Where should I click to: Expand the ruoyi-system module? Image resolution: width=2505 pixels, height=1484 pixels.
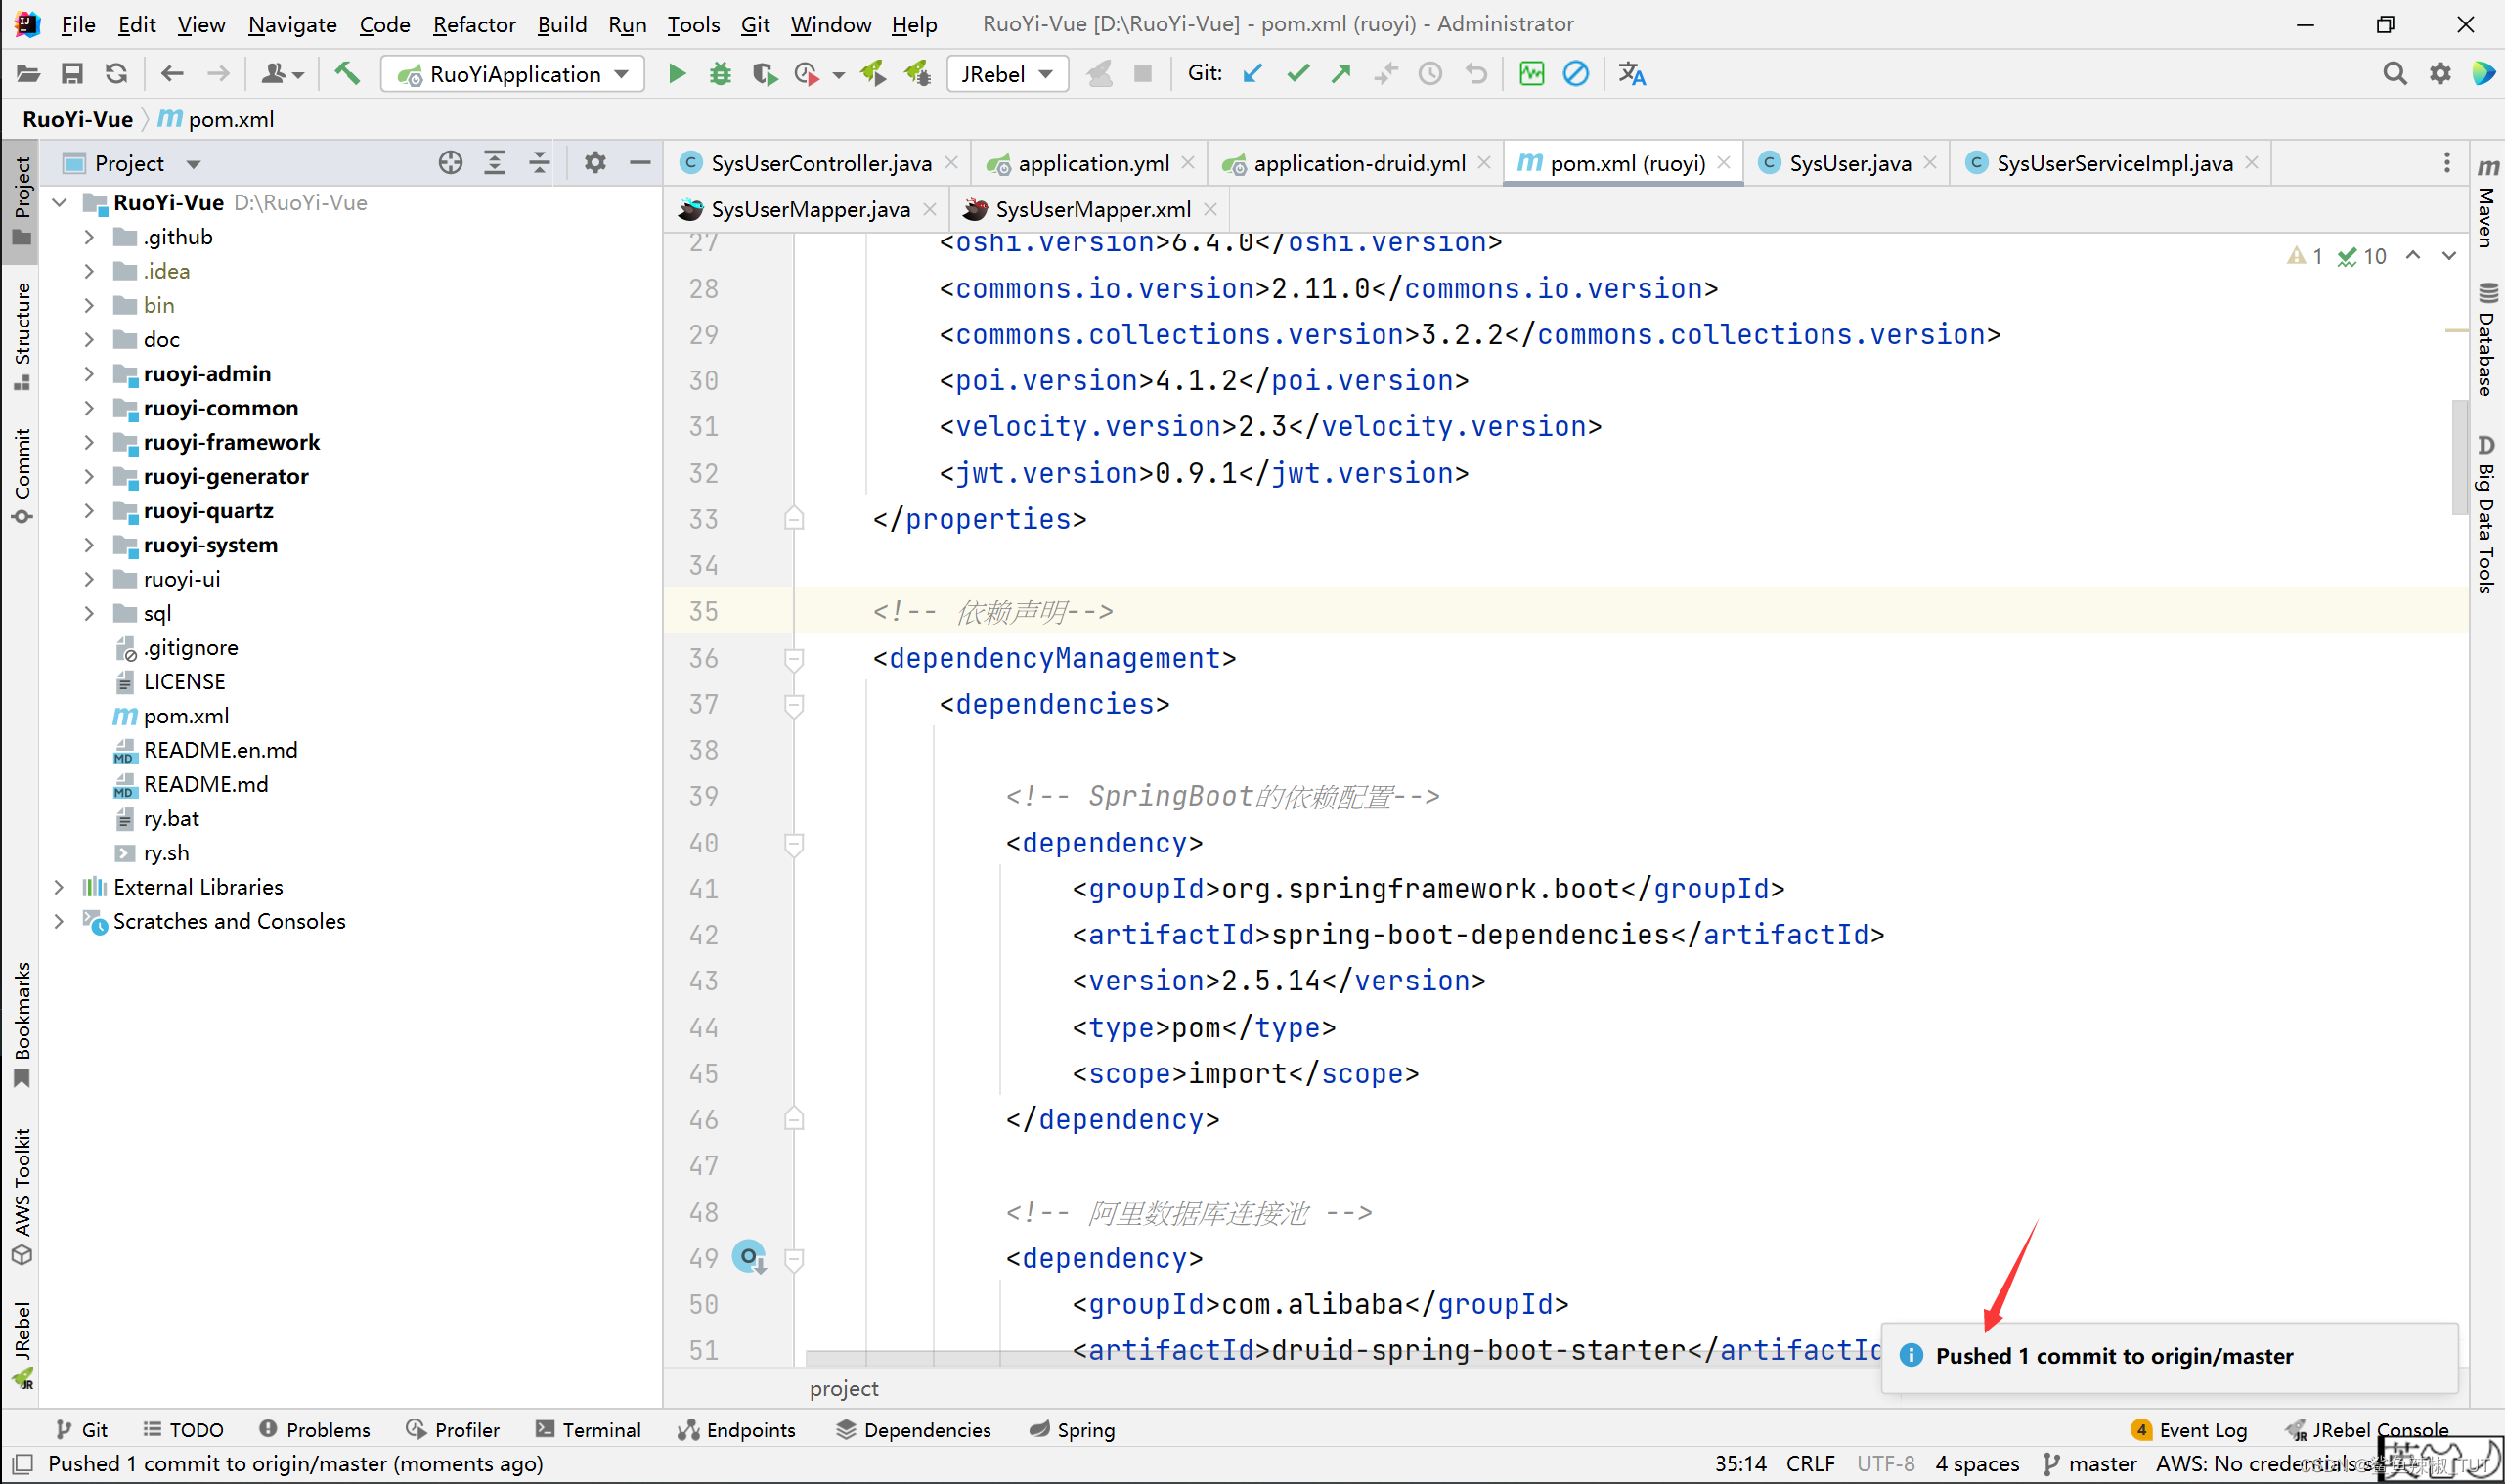click(89, 545)
